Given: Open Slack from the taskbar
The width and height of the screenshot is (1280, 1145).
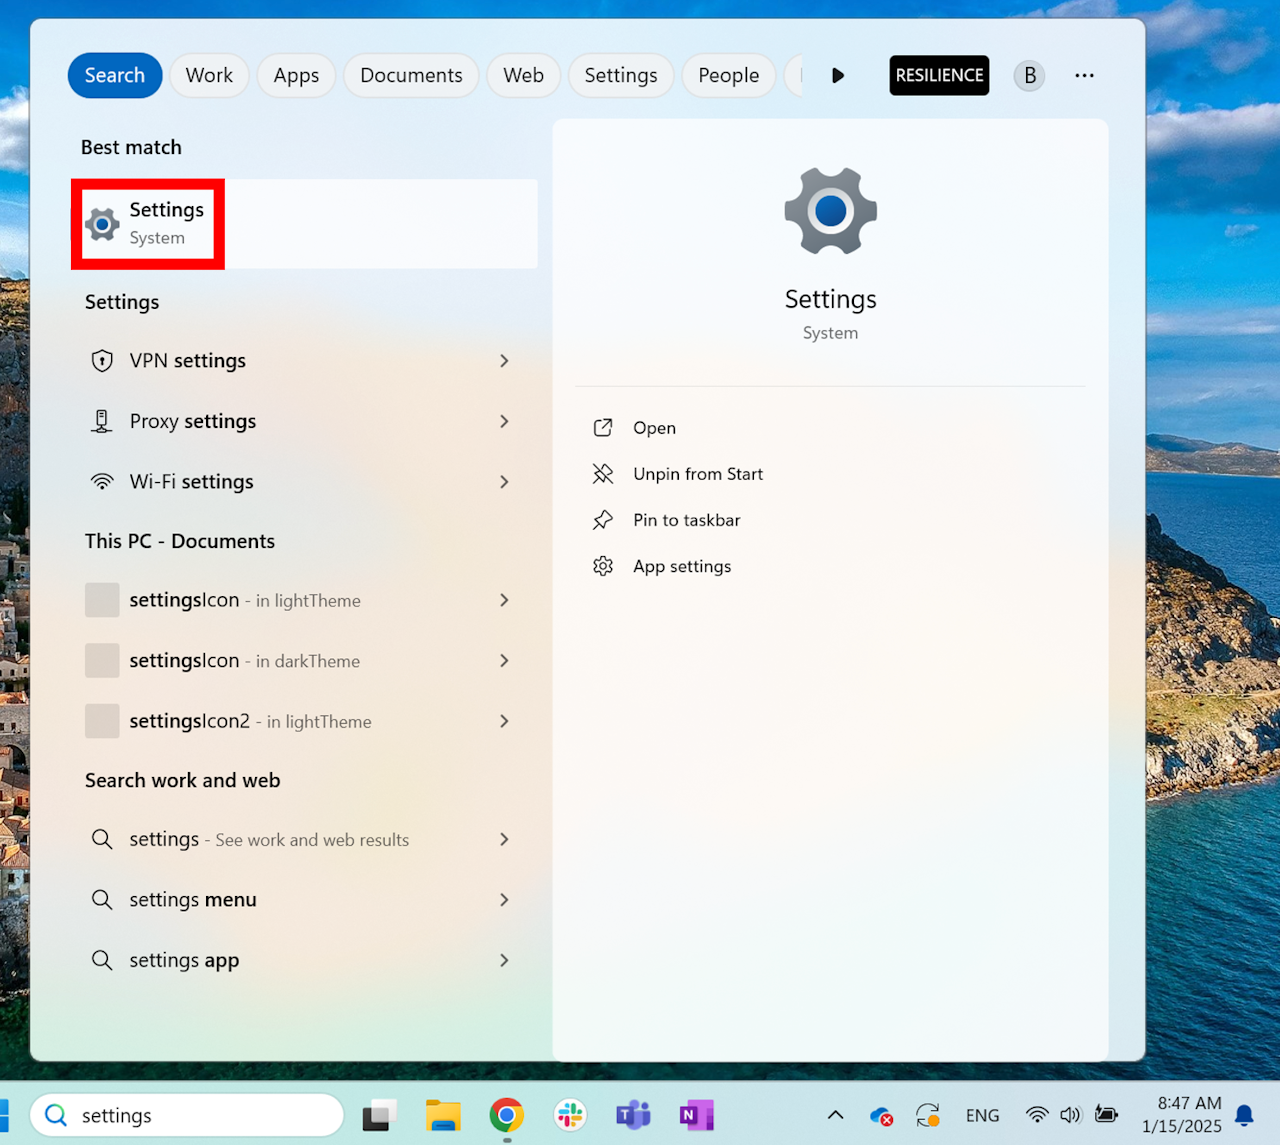Looking at the screenshot, I should click(x=570, y=1115).
